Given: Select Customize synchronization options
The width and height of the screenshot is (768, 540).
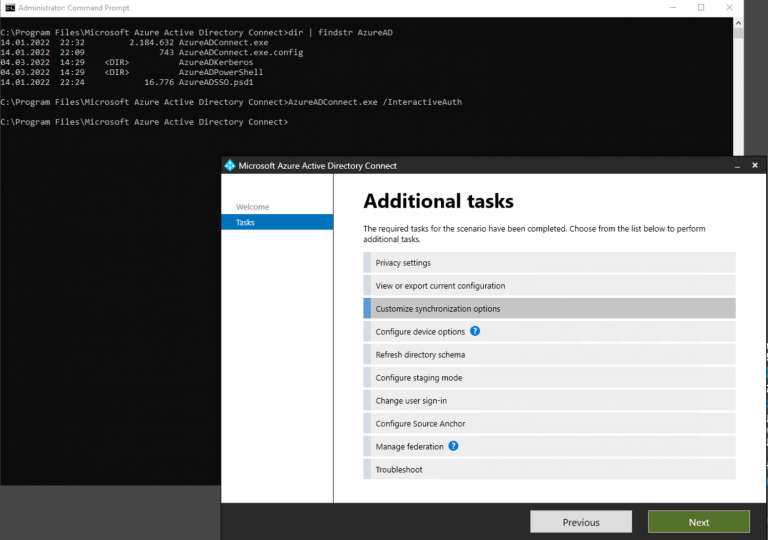Looking at the screenshot, I should click(549, 309).
